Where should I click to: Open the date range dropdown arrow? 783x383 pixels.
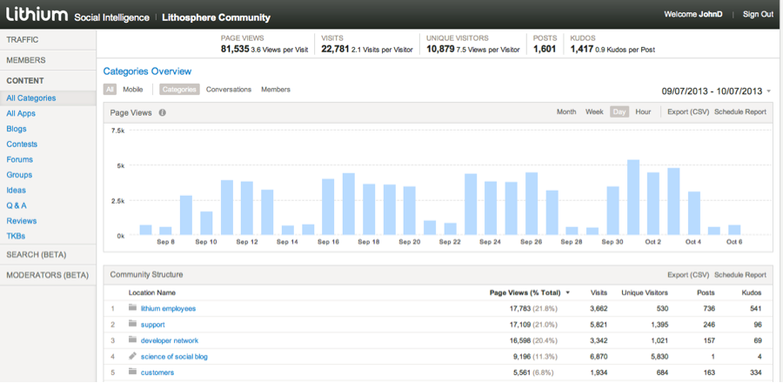click(x=769, y=91)
